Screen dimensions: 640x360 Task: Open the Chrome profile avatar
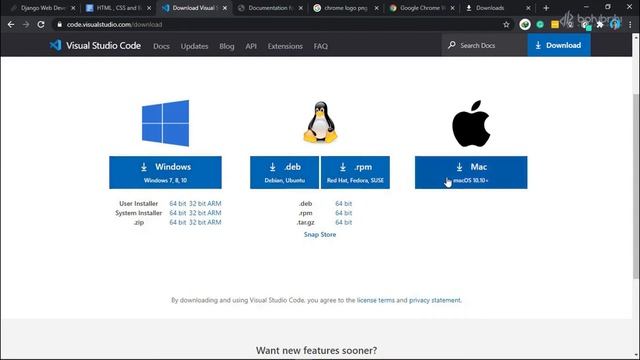click(615, 24)
